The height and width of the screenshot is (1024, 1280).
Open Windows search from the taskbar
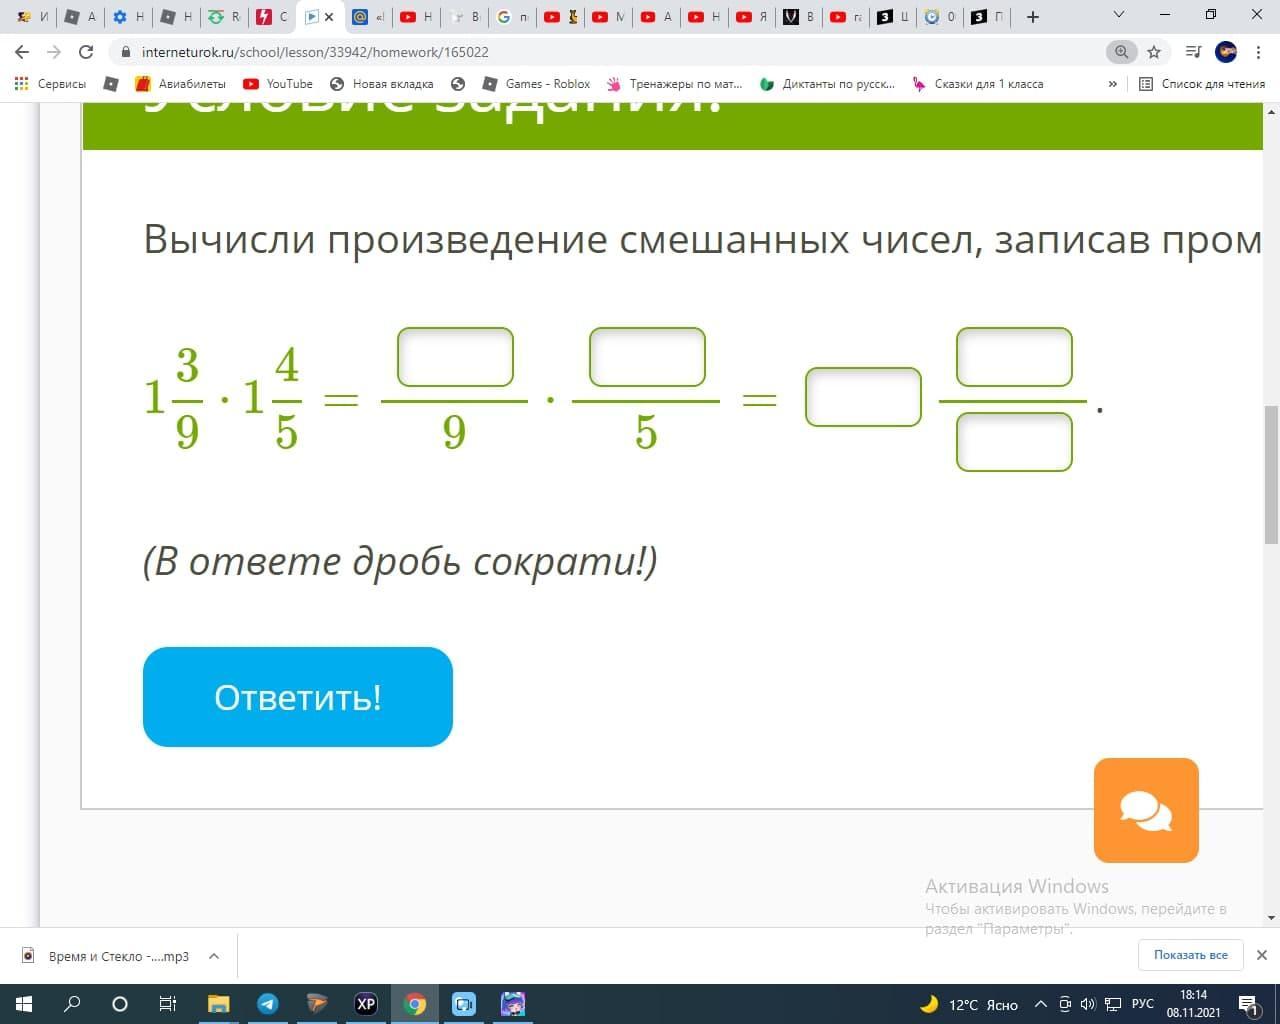[72, 1004]
